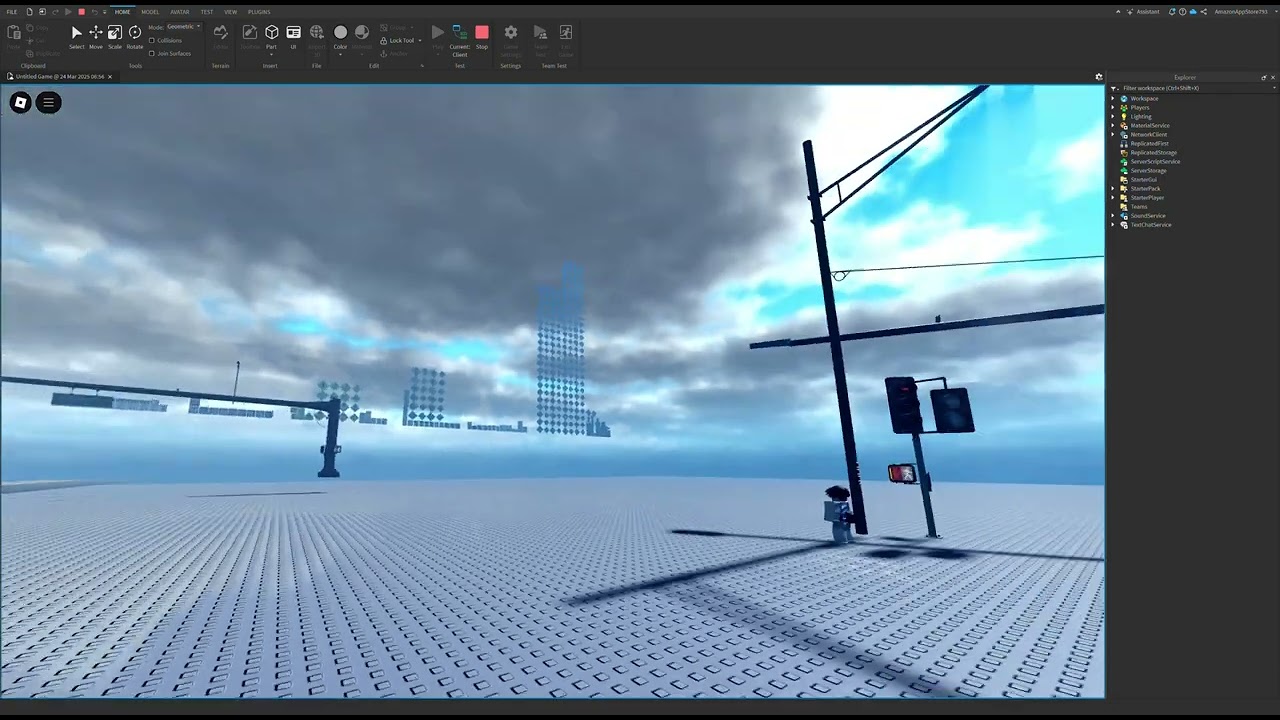Select StarterGui in Explorer
Image resolution: width=1280 pixels, height=720 pixels.
1143,179
